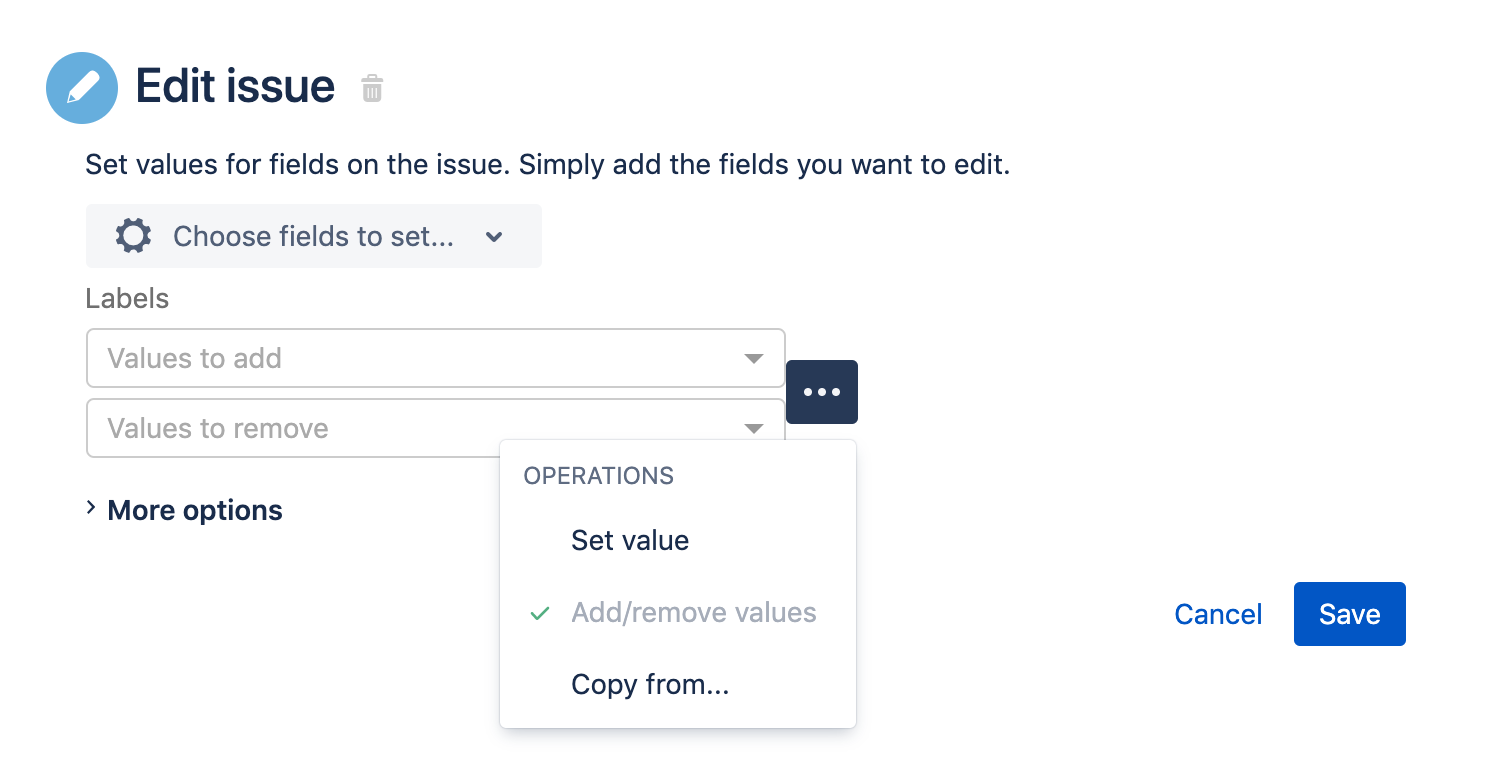Click the blue pencil Edit issue icon
The height and width of the screenshot is (784, 1496).
click(x=82, y=88)
